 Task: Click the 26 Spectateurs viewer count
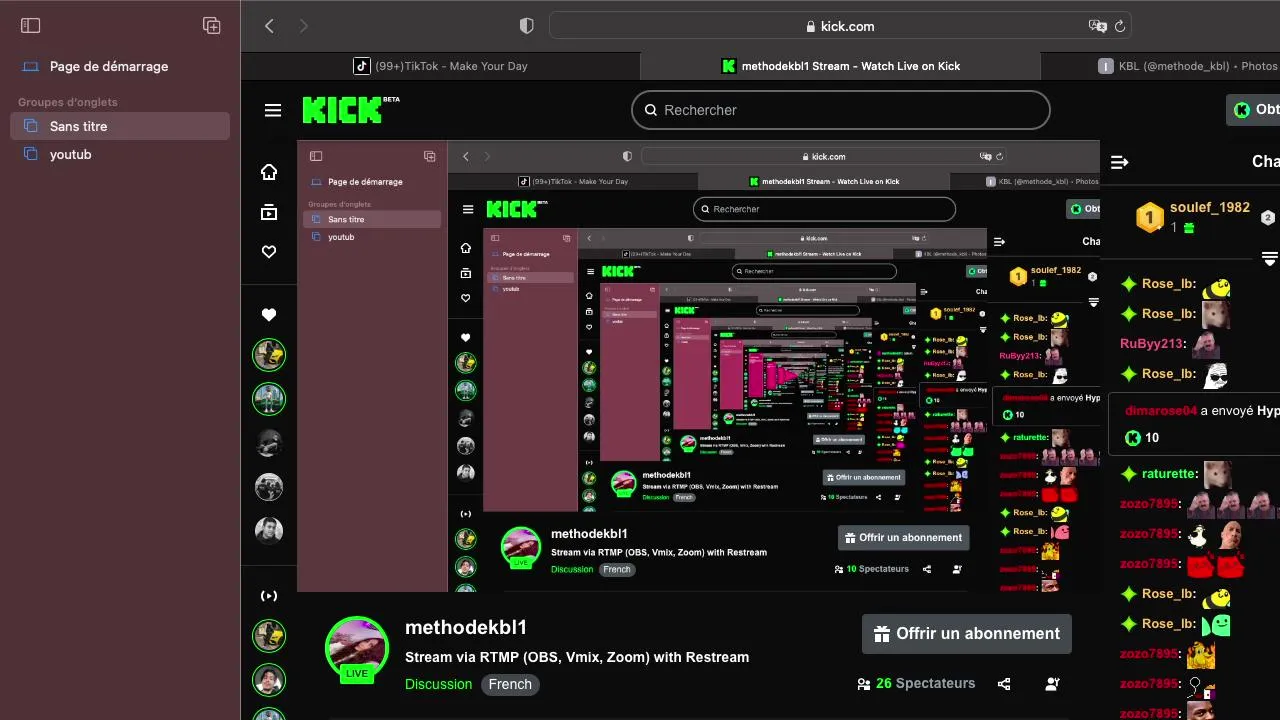click(x=916, y=683)
